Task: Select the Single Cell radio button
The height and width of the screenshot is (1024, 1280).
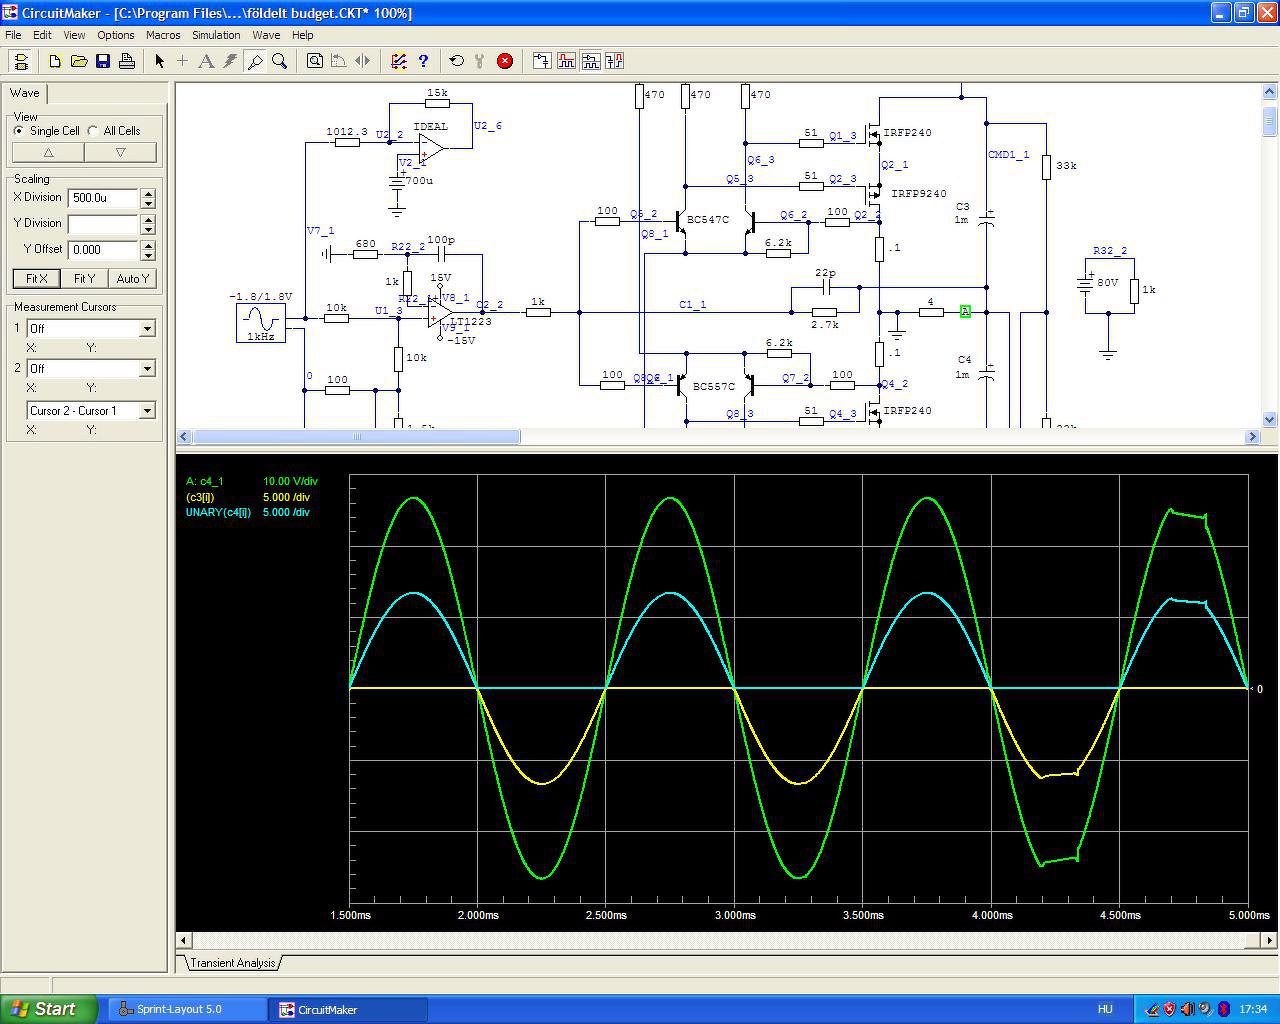Action: coord(19,131)
